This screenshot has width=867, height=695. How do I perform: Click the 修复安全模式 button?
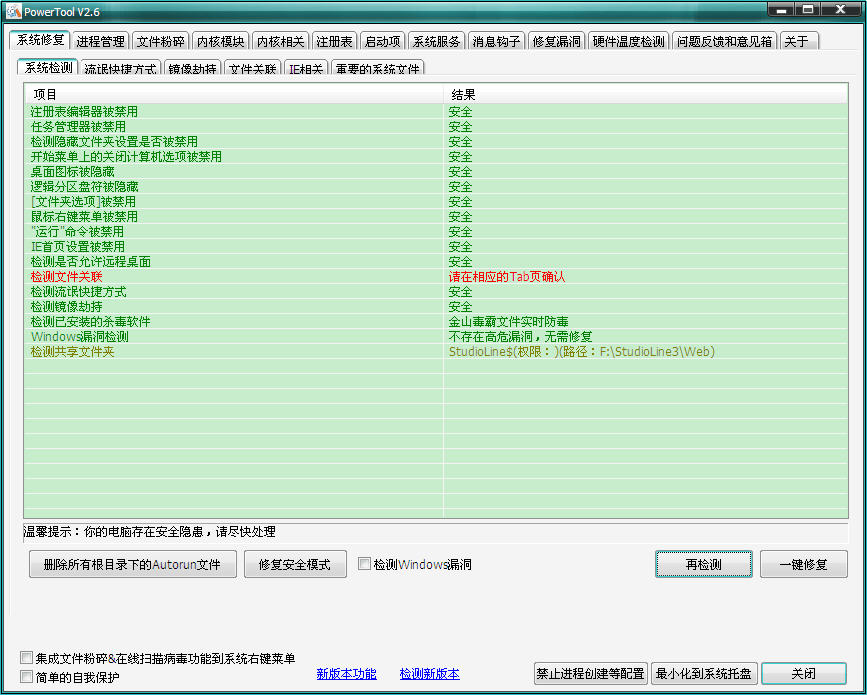(x=295, y=564)
